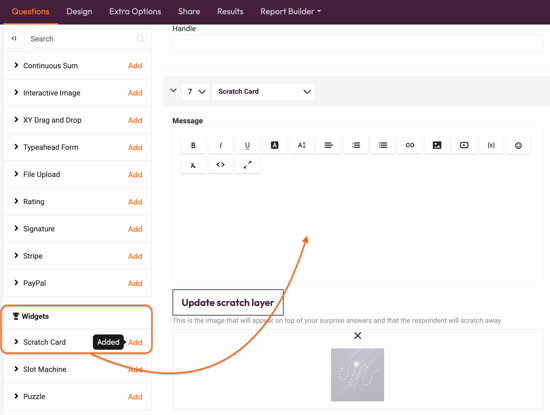Open the font color tool
The image size is (550, 415).
point(274,145)
